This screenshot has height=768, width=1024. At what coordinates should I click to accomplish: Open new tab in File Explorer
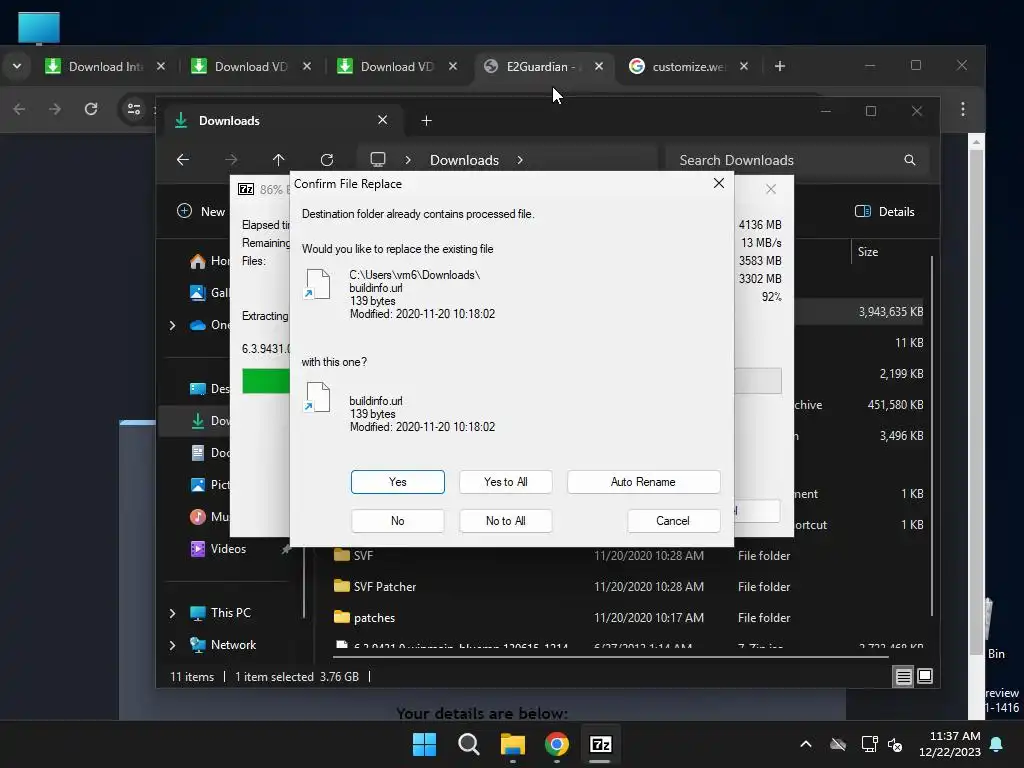tap(426, 121)
